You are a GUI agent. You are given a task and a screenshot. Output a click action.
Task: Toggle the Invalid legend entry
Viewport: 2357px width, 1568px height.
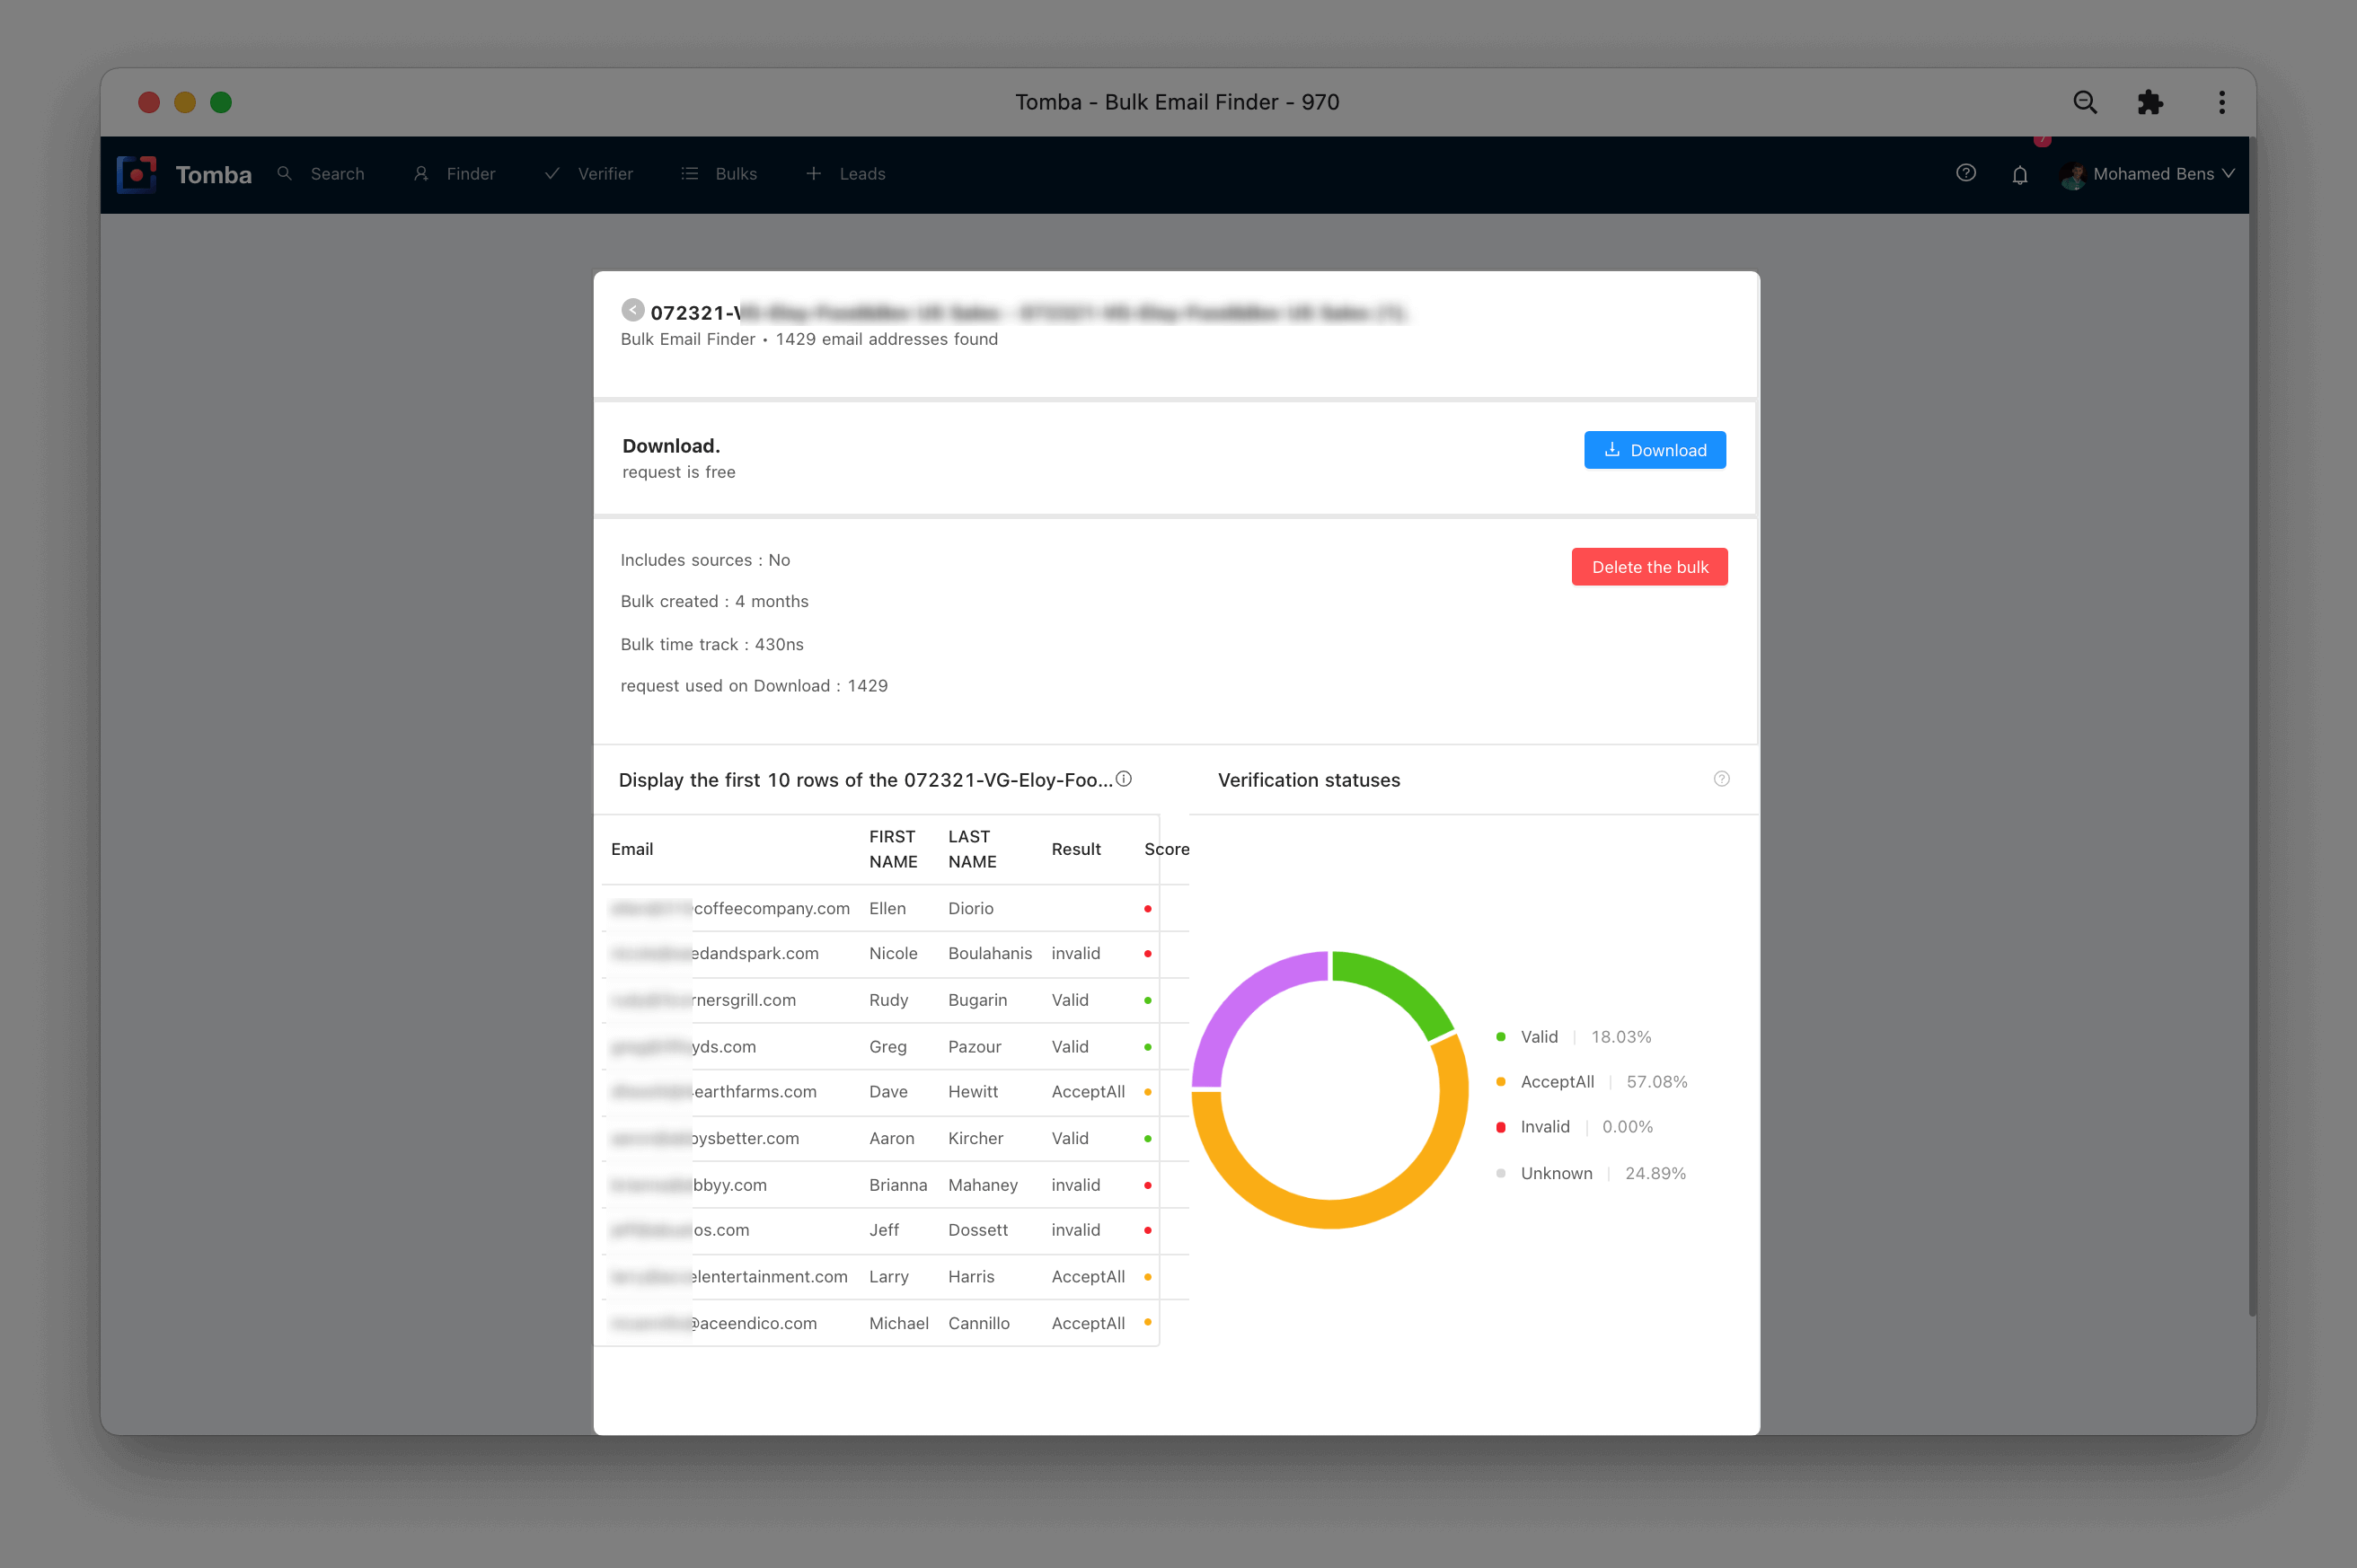[1574, 1127]
